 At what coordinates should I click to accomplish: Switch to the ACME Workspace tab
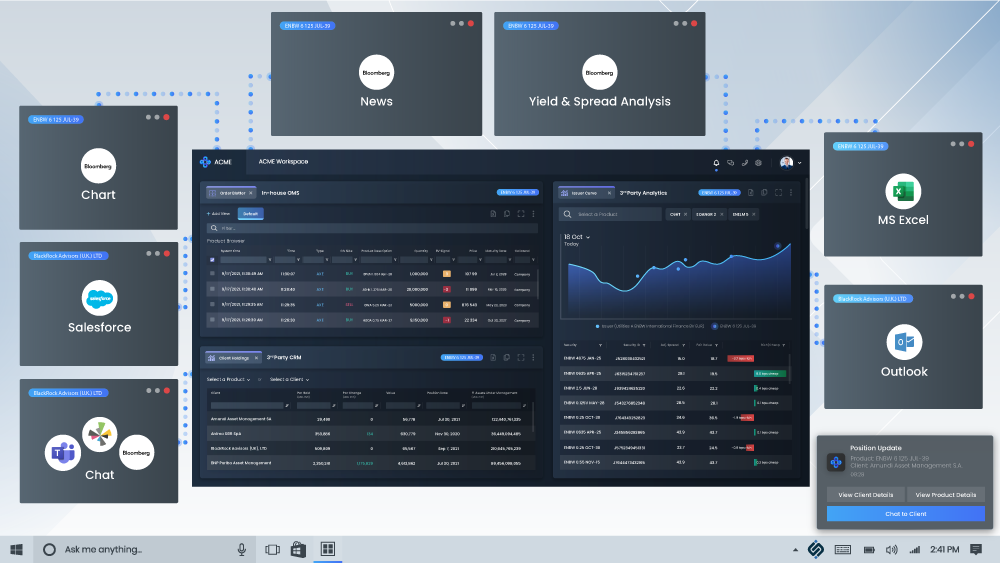click(x=283, y=162)
